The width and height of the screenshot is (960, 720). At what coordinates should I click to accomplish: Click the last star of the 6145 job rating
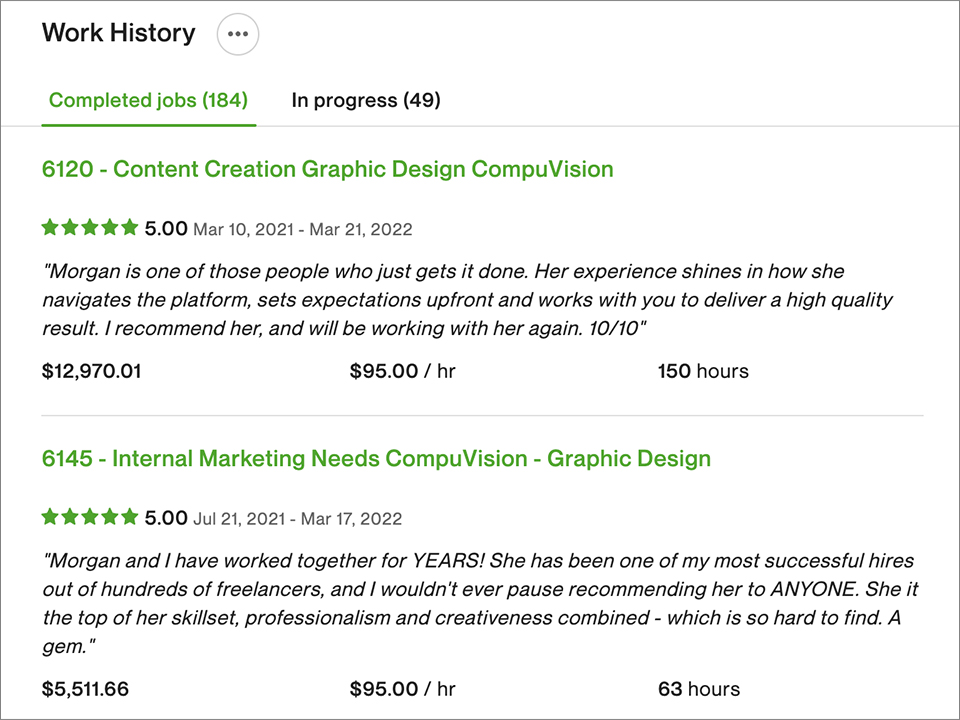[129, 517]
